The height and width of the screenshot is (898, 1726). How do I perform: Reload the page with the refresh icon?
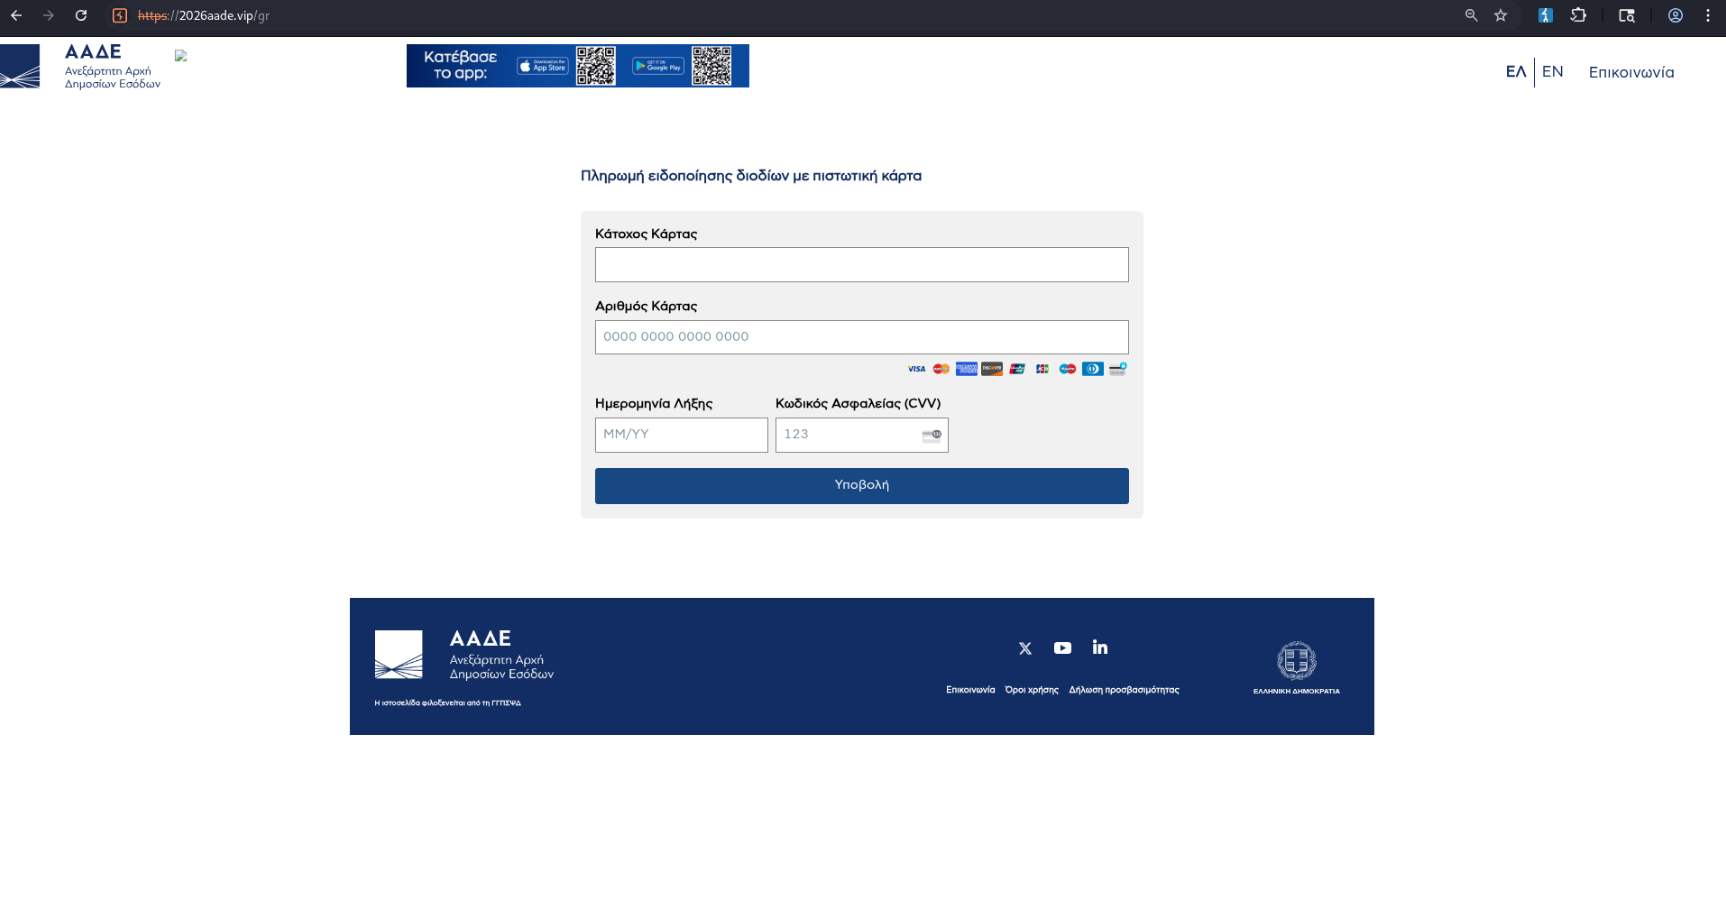click(81, 15)
